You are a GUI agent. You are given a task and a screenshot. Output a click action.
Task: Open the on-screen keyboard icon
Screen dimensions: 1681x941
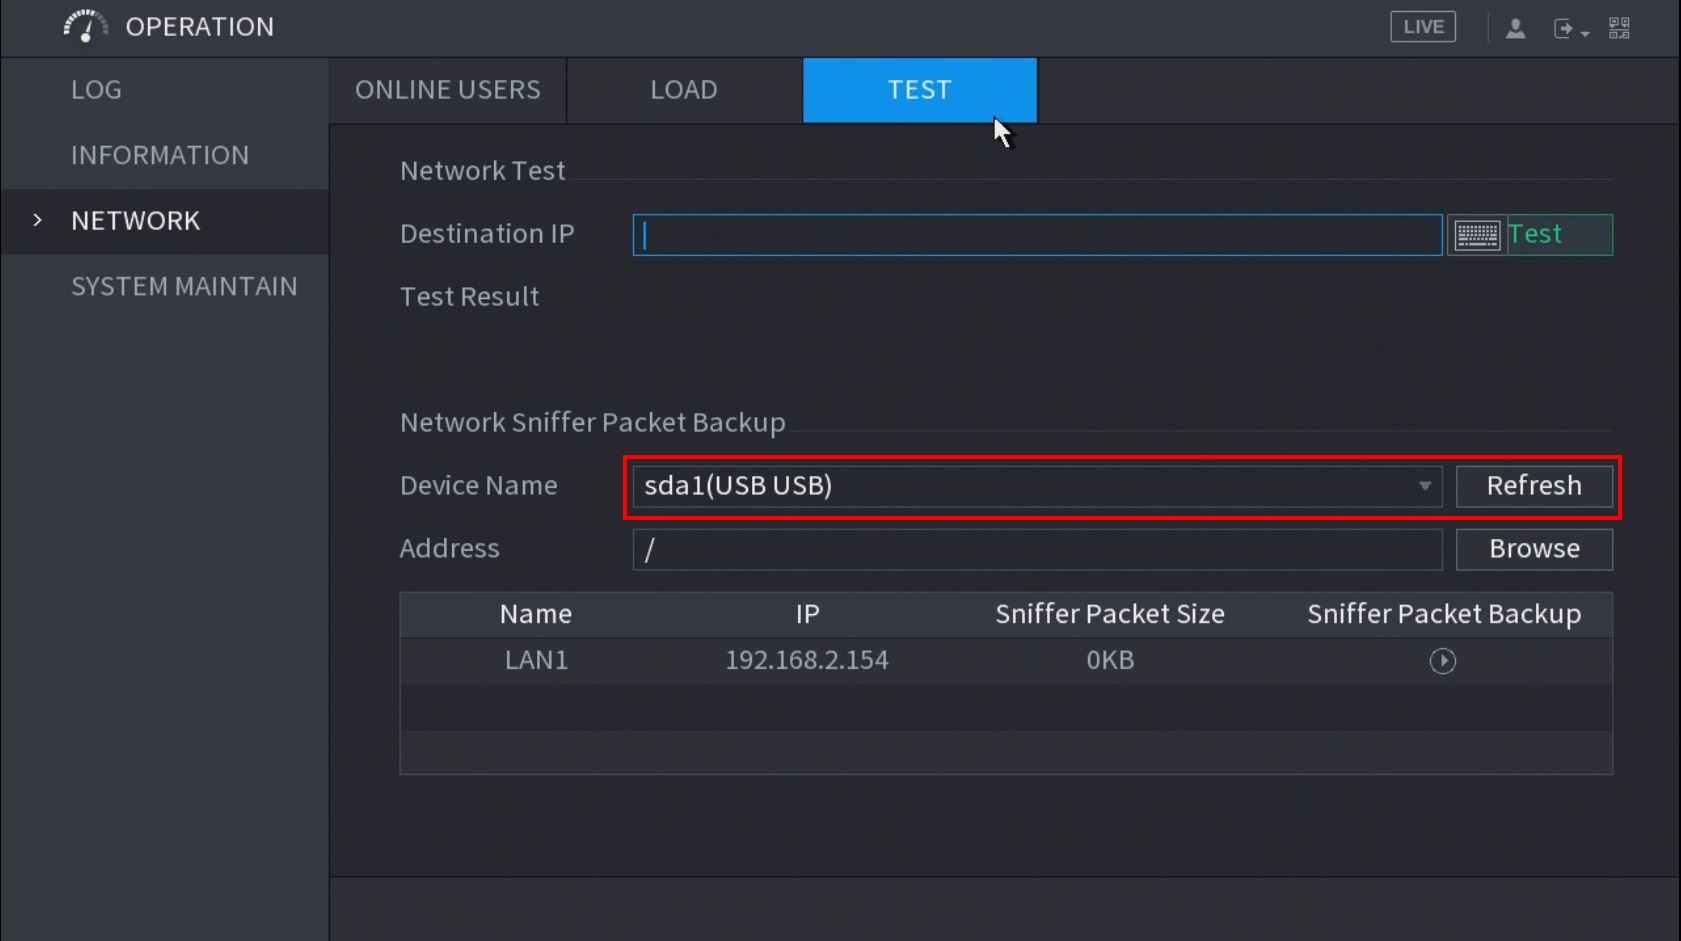1476,235
